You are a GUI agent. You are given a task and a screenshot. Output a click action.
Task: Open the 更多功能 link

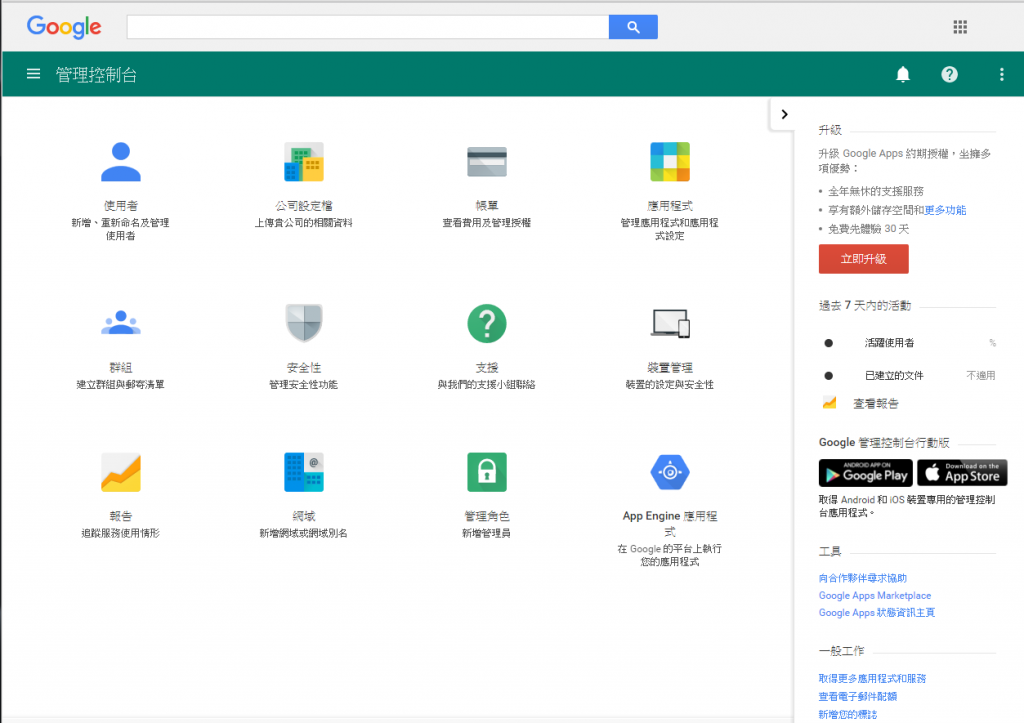tap(945, 210)
